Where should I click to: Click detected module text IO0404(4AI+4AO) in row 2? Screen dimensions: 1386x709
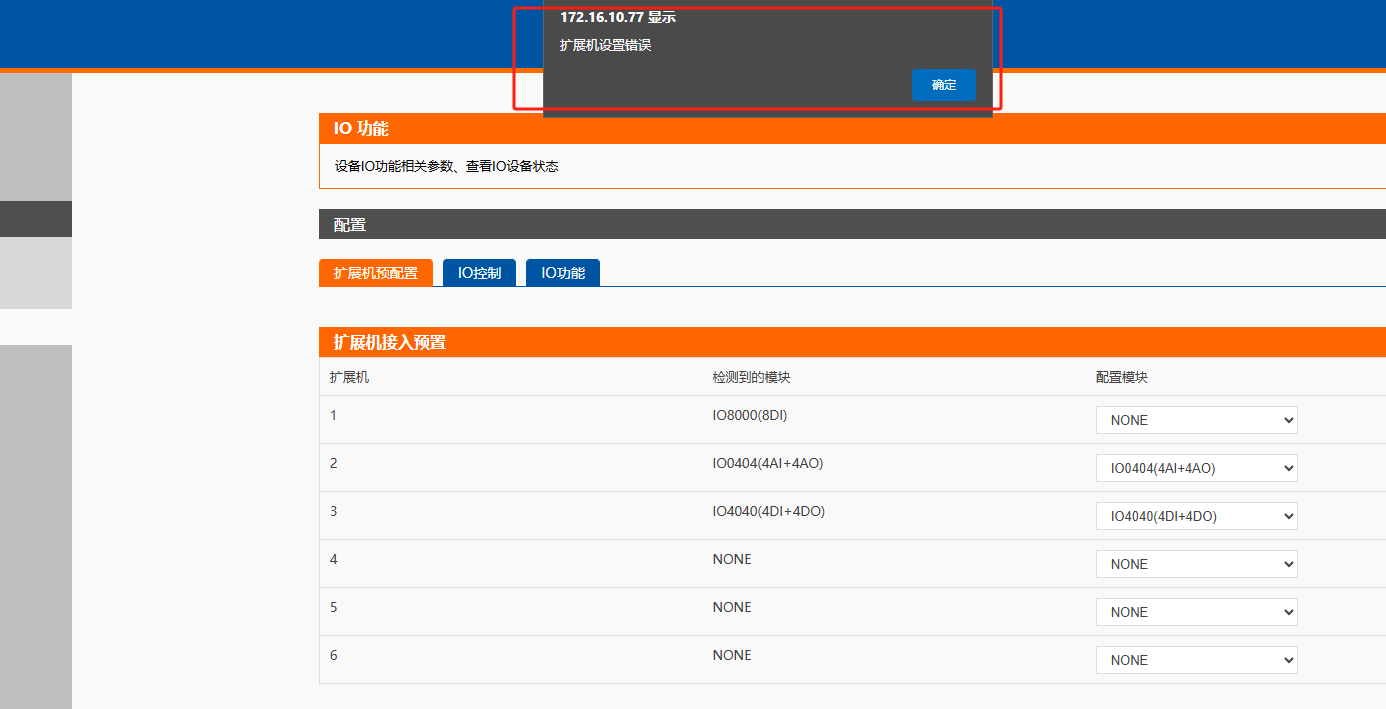767,463
